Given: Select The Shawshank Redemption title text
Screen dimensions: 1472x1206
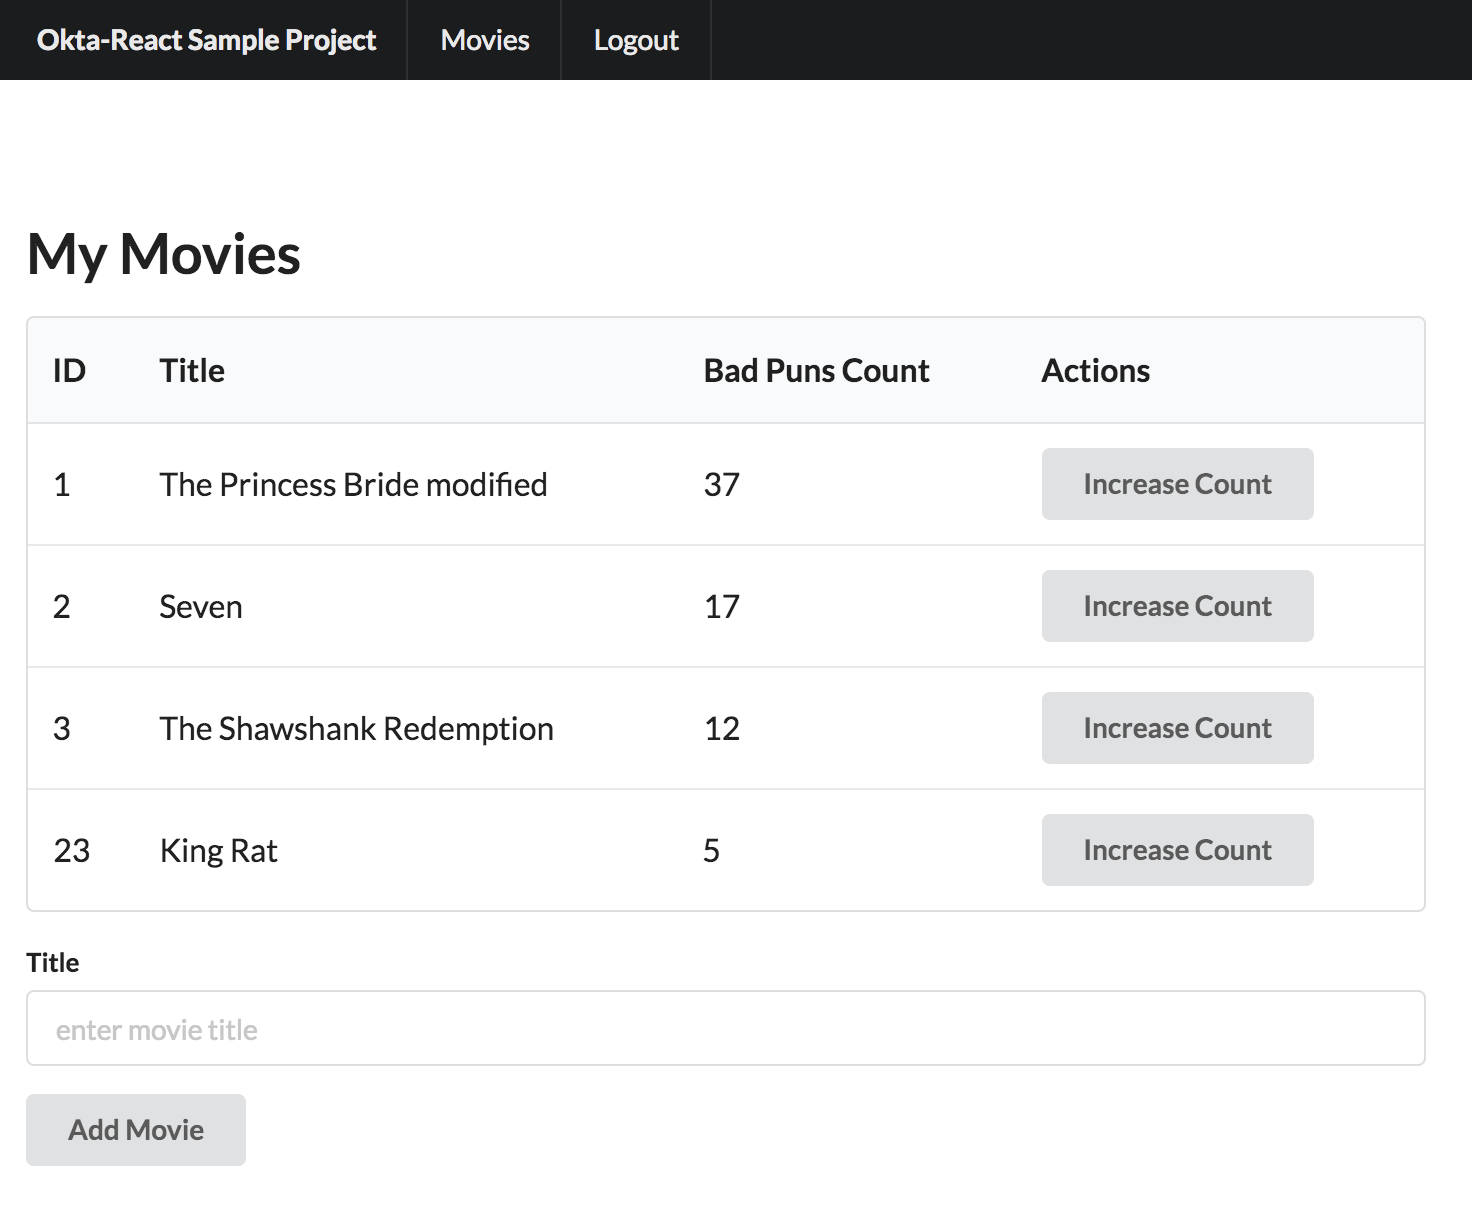Looking at the screenshot, I should click(356, 729).
